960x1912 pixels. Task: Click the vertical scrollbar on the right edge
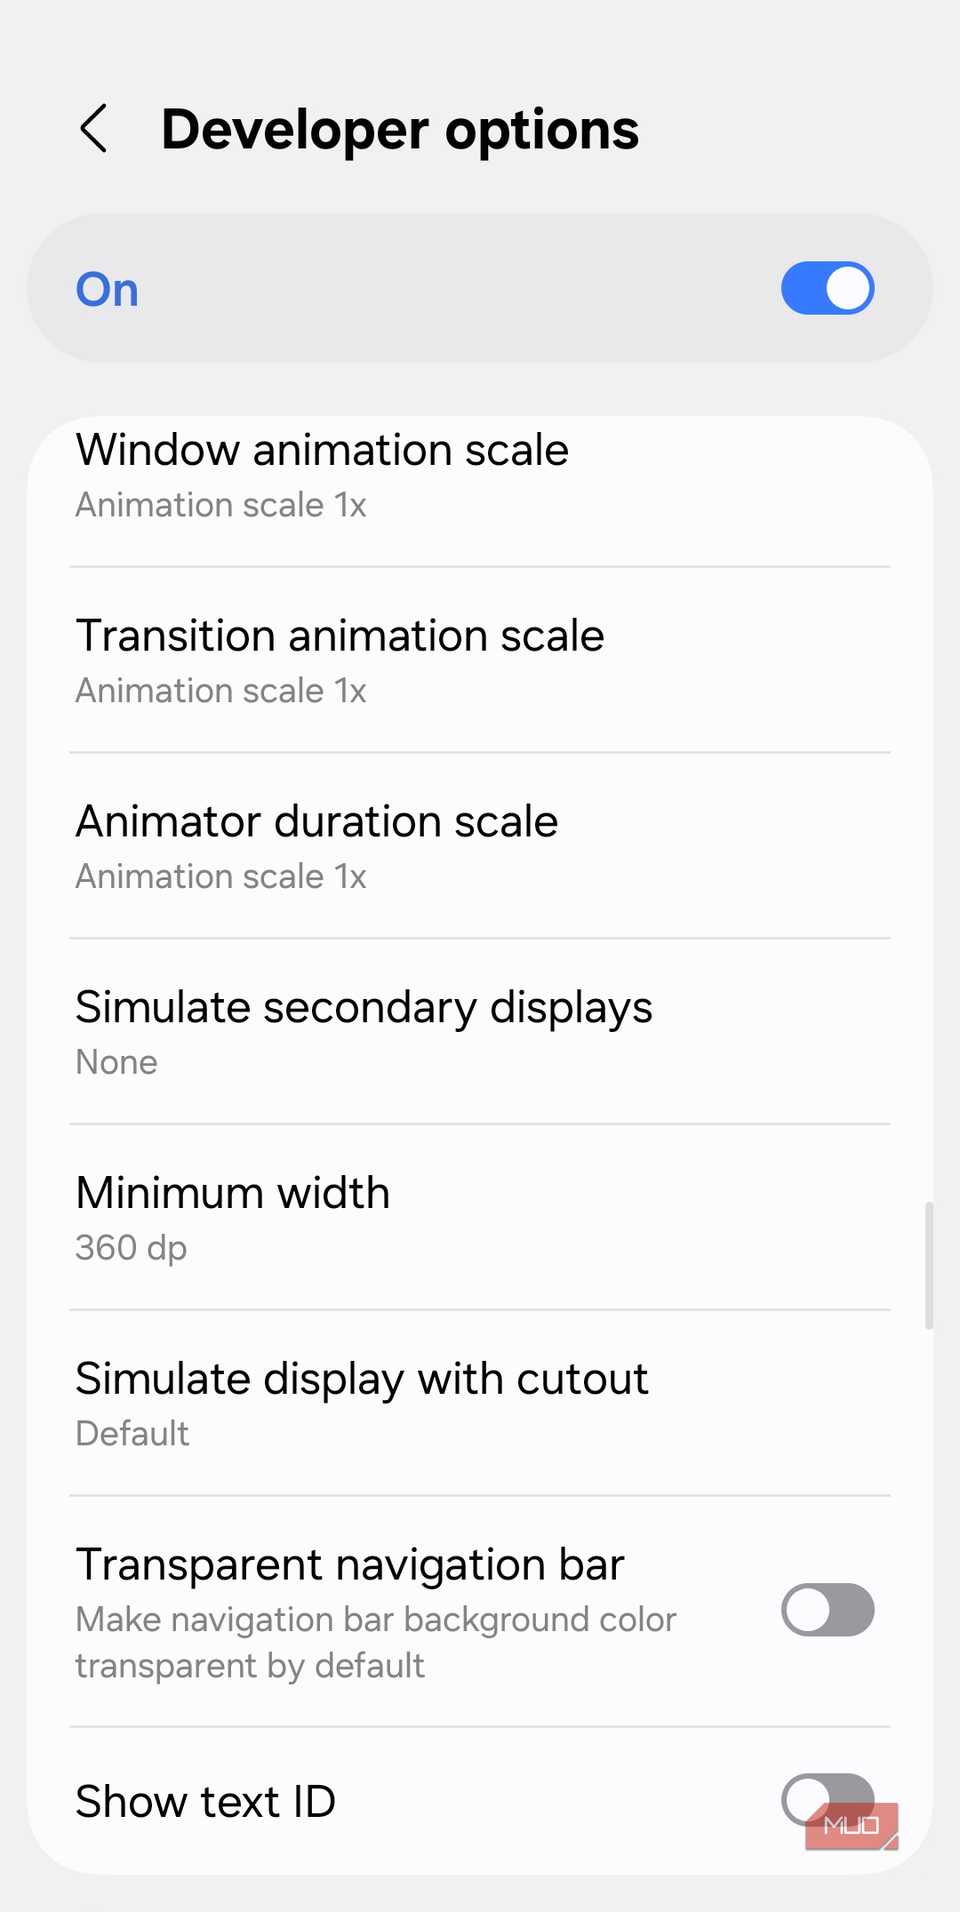(x=929, y=1265)
